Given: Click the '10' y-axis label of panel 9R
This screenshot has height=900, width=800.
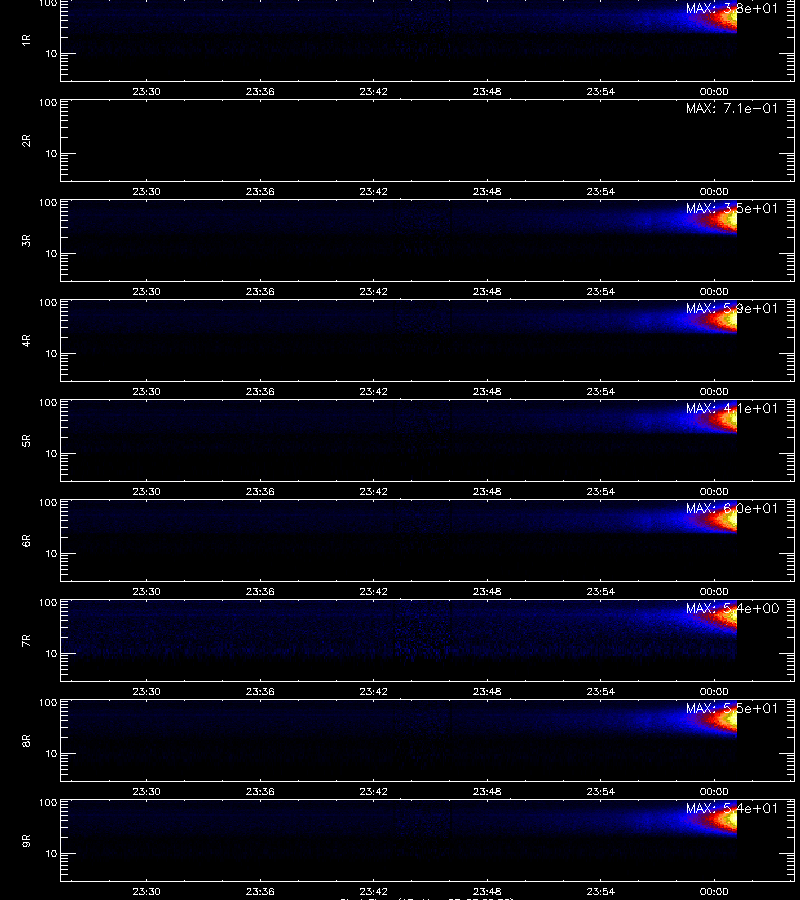Looking at the screenshot, I should click(x=51, y=854).
